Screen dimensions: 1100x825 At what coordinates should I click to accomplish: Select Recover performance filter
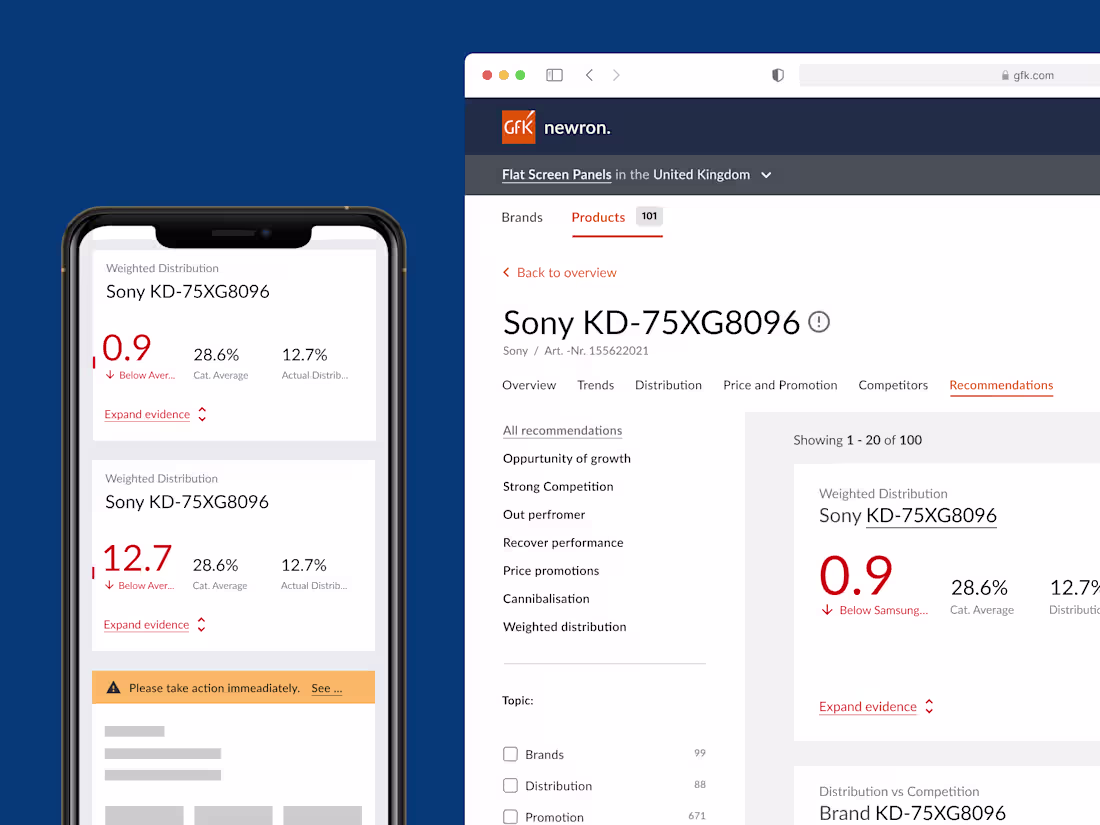coord(563,543)
